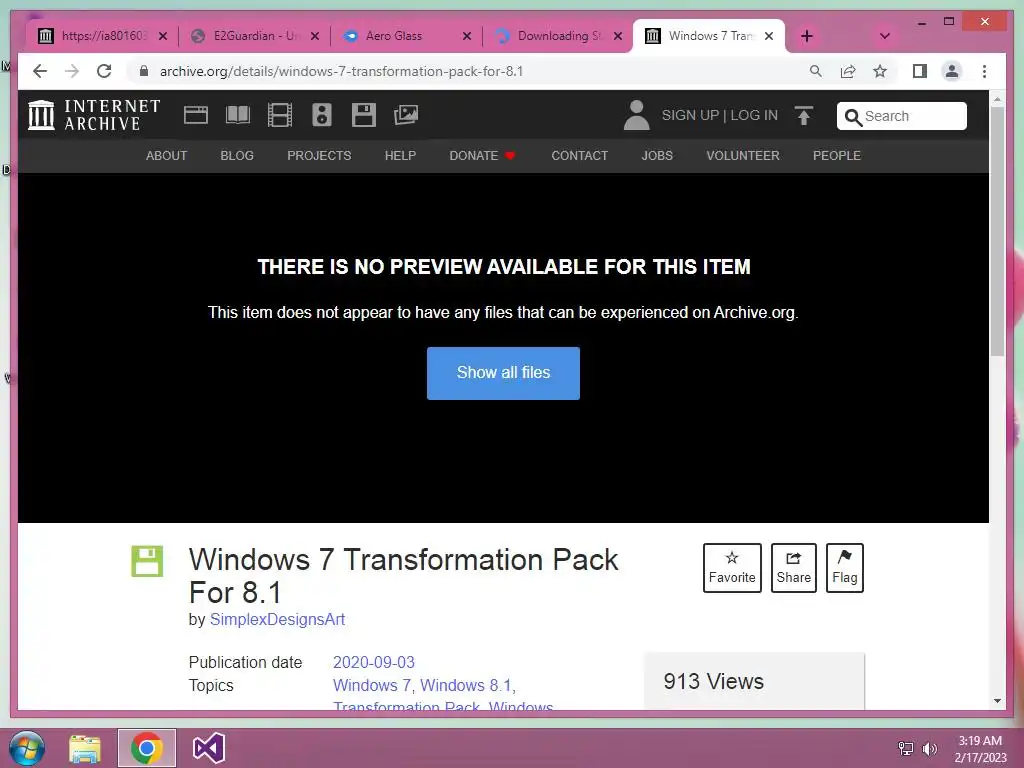Click the upload arrow icon

click(x=804, y=116)
